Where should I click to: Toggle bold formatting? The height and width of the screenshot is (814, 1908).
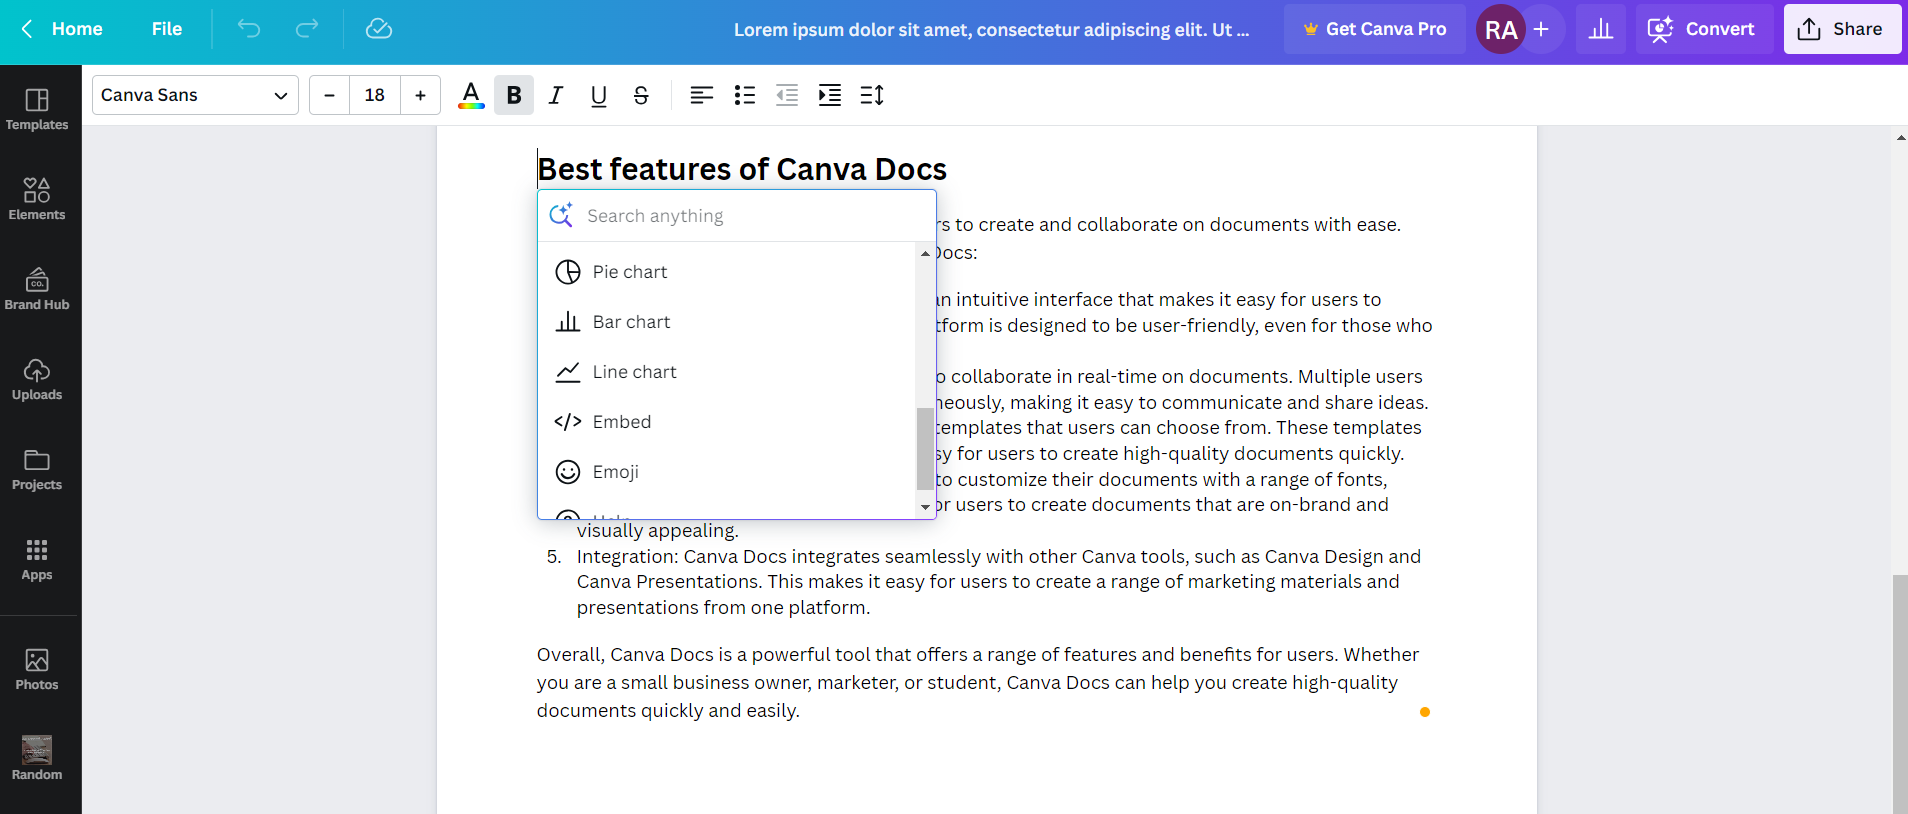click(514, 95)
